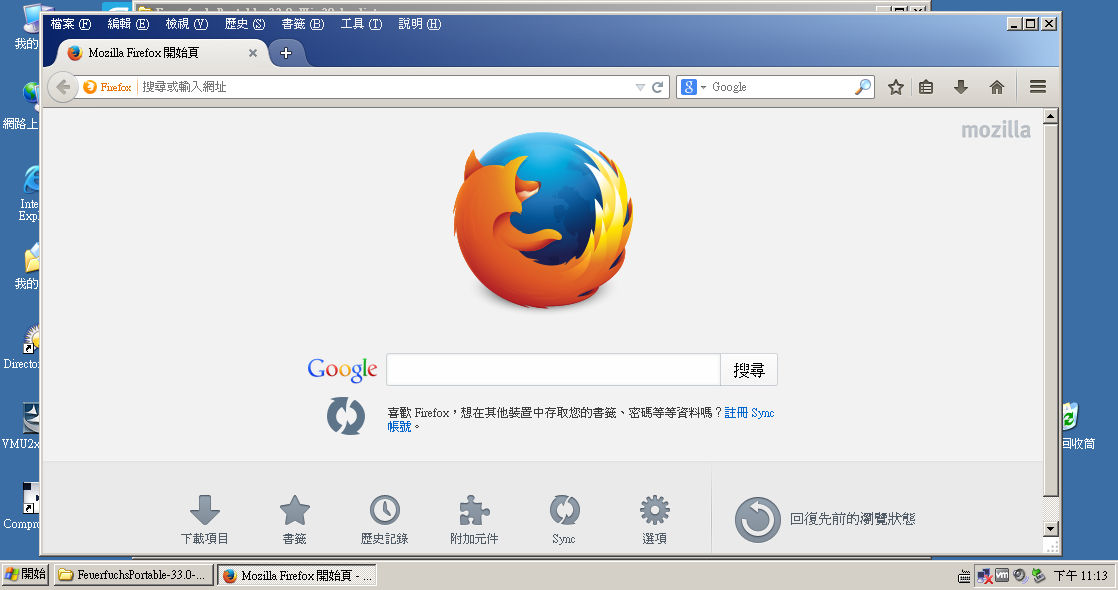Focus the Google search box on start page

(553, 370)
